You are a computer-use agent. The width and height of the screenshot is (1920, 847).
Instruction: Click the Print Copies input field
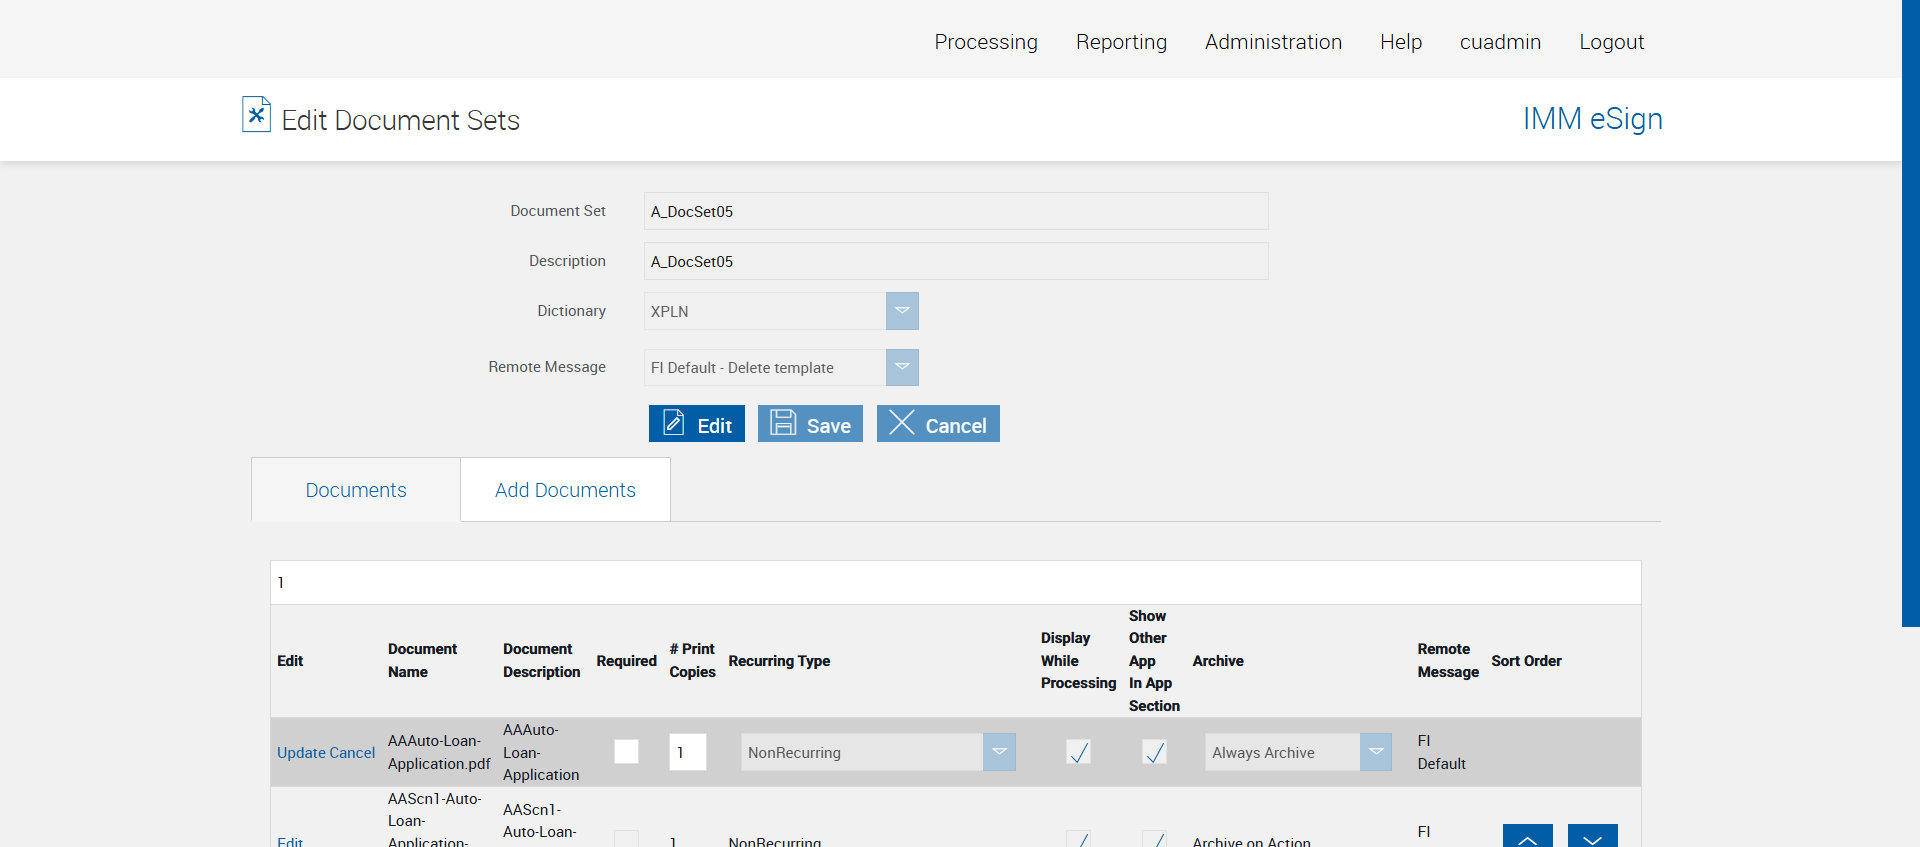(688, 752)
